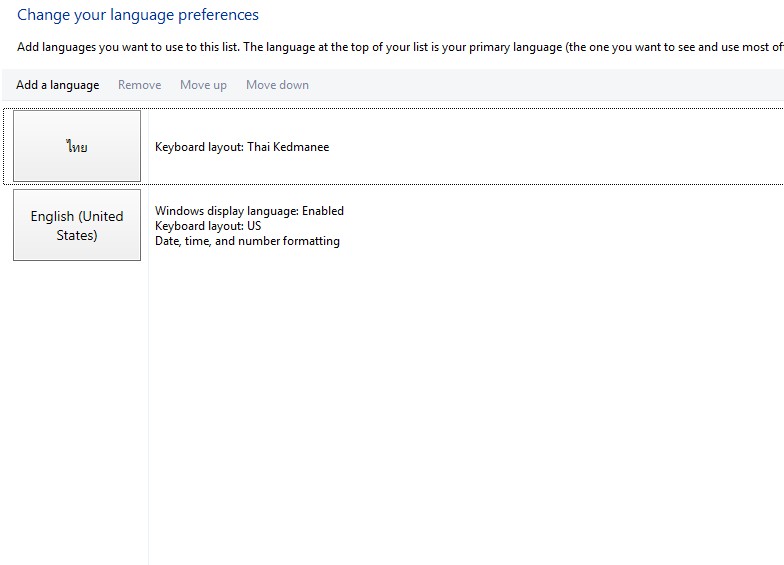Click blank space right of Thai Kedmanee
784x565 pixels.
click(x=555, y=147)
